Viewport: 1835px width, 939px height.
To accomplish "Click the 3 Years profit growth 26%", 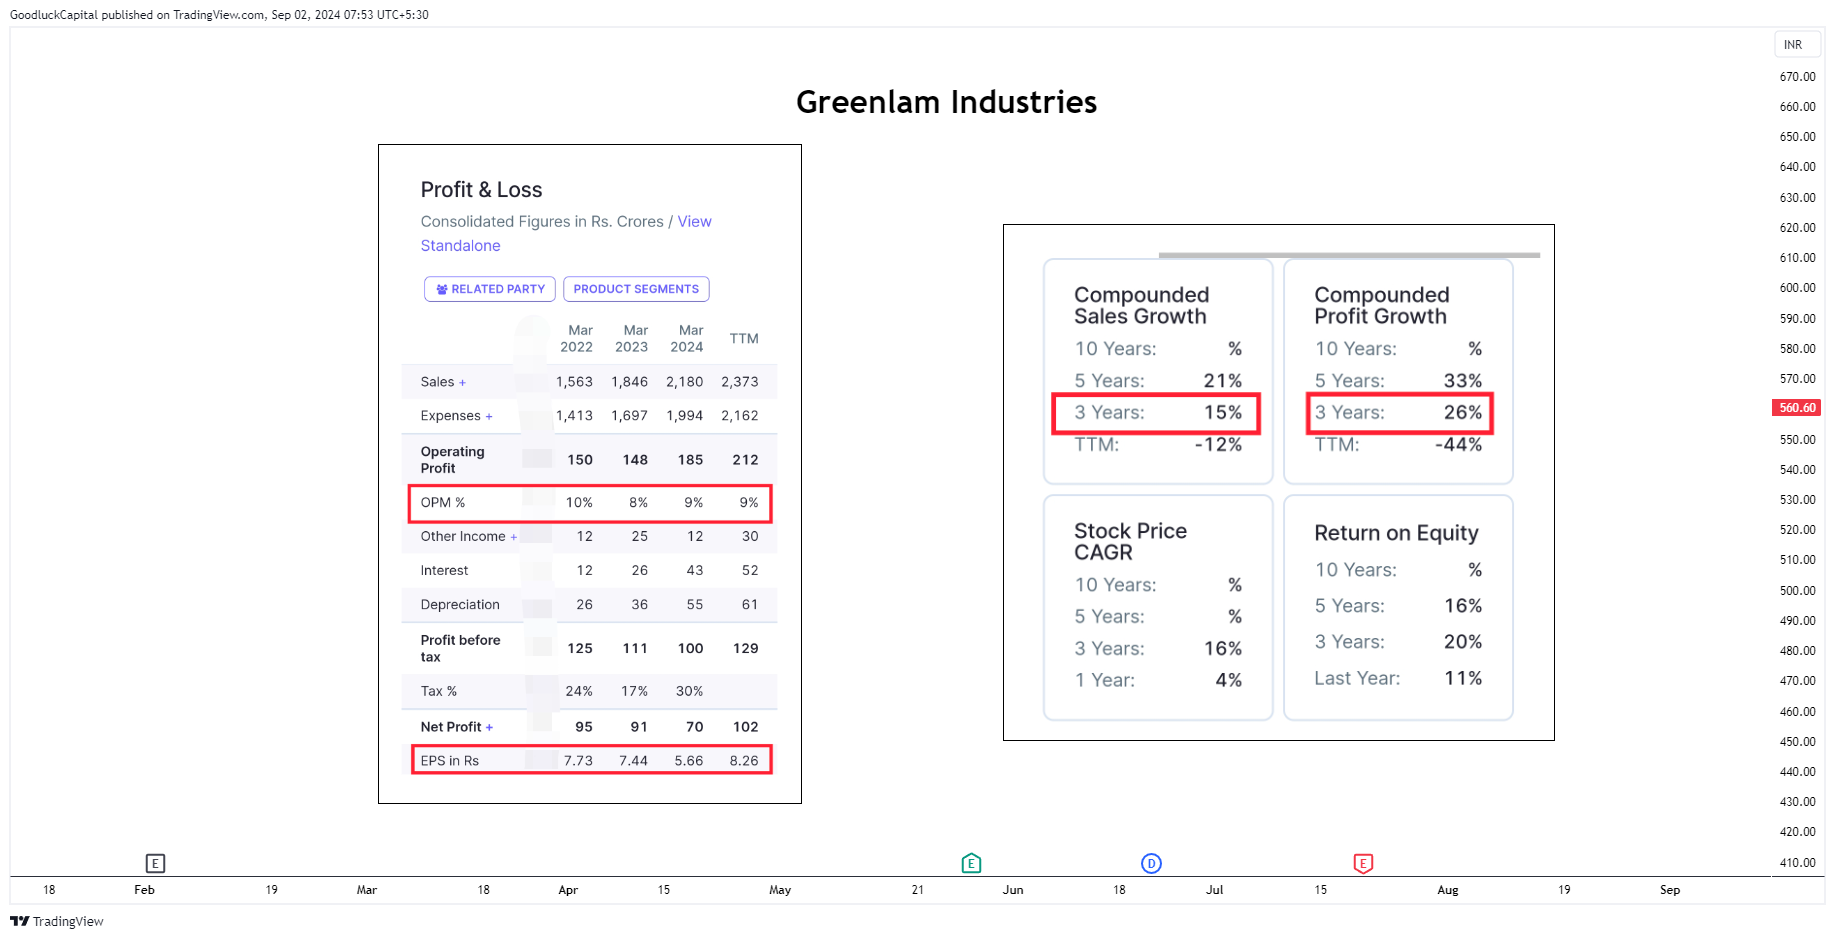I will coord(1463,413).
